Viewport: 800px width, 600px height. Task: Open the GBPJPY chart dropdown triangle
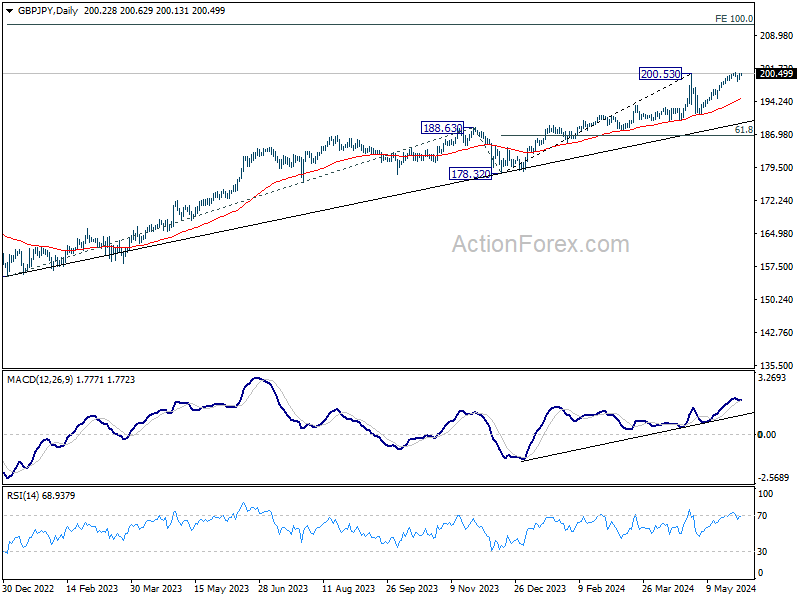(x=9, y=11)
